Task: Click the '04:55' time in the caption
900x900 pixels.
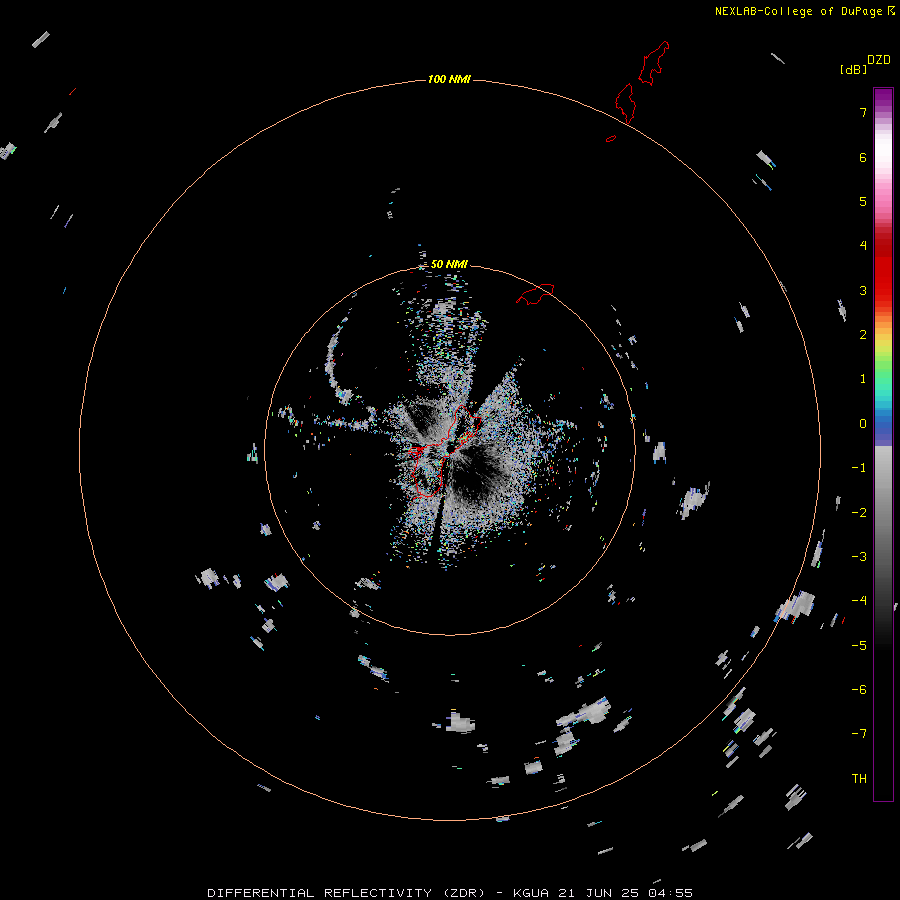Action: coord(670,893)
